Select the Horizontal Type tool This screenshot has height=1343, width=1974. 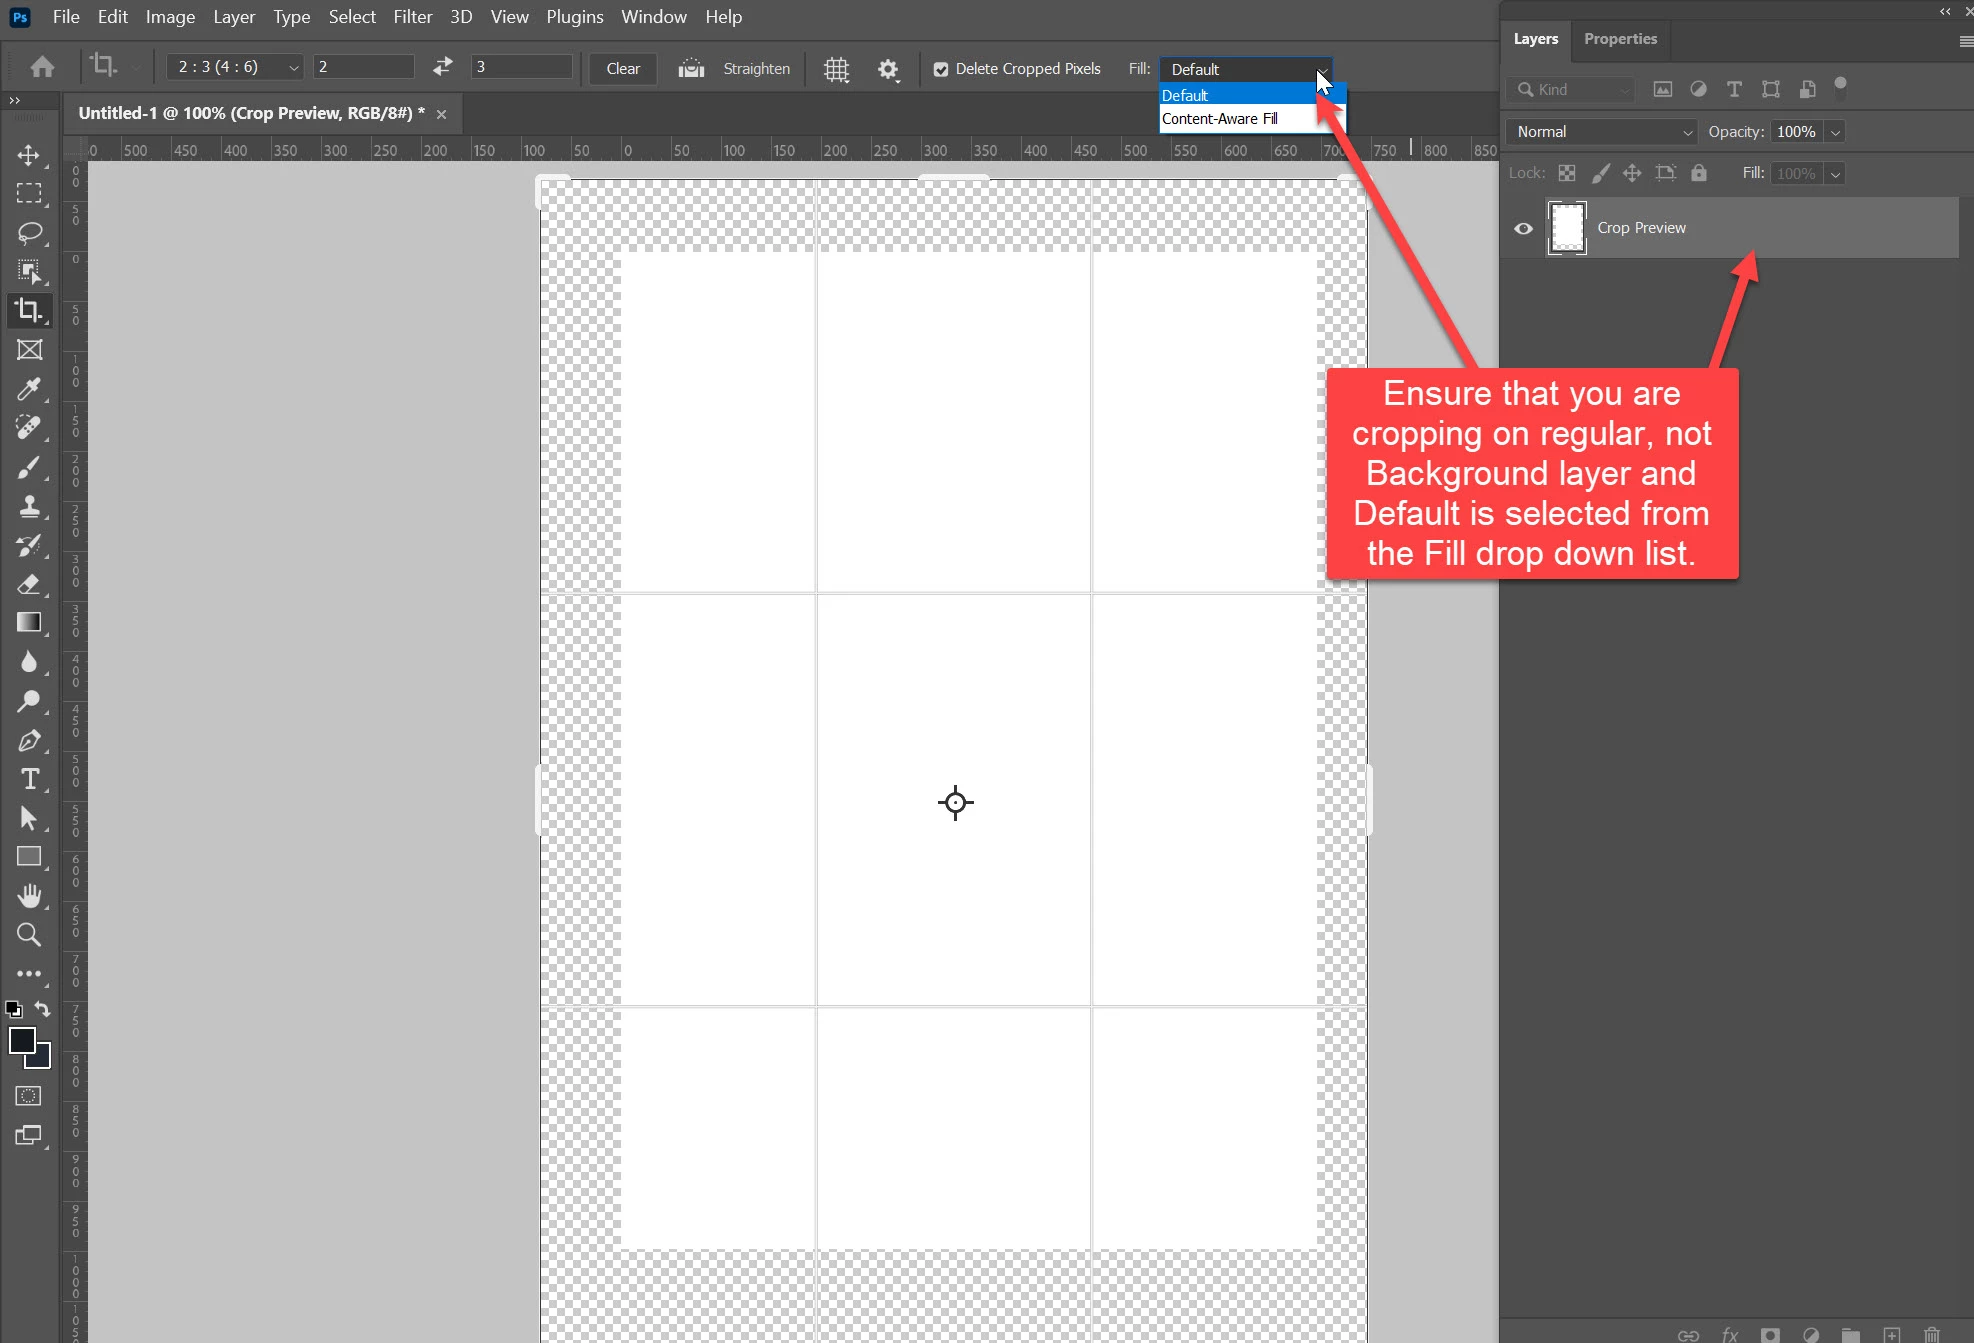pos(29,779)
